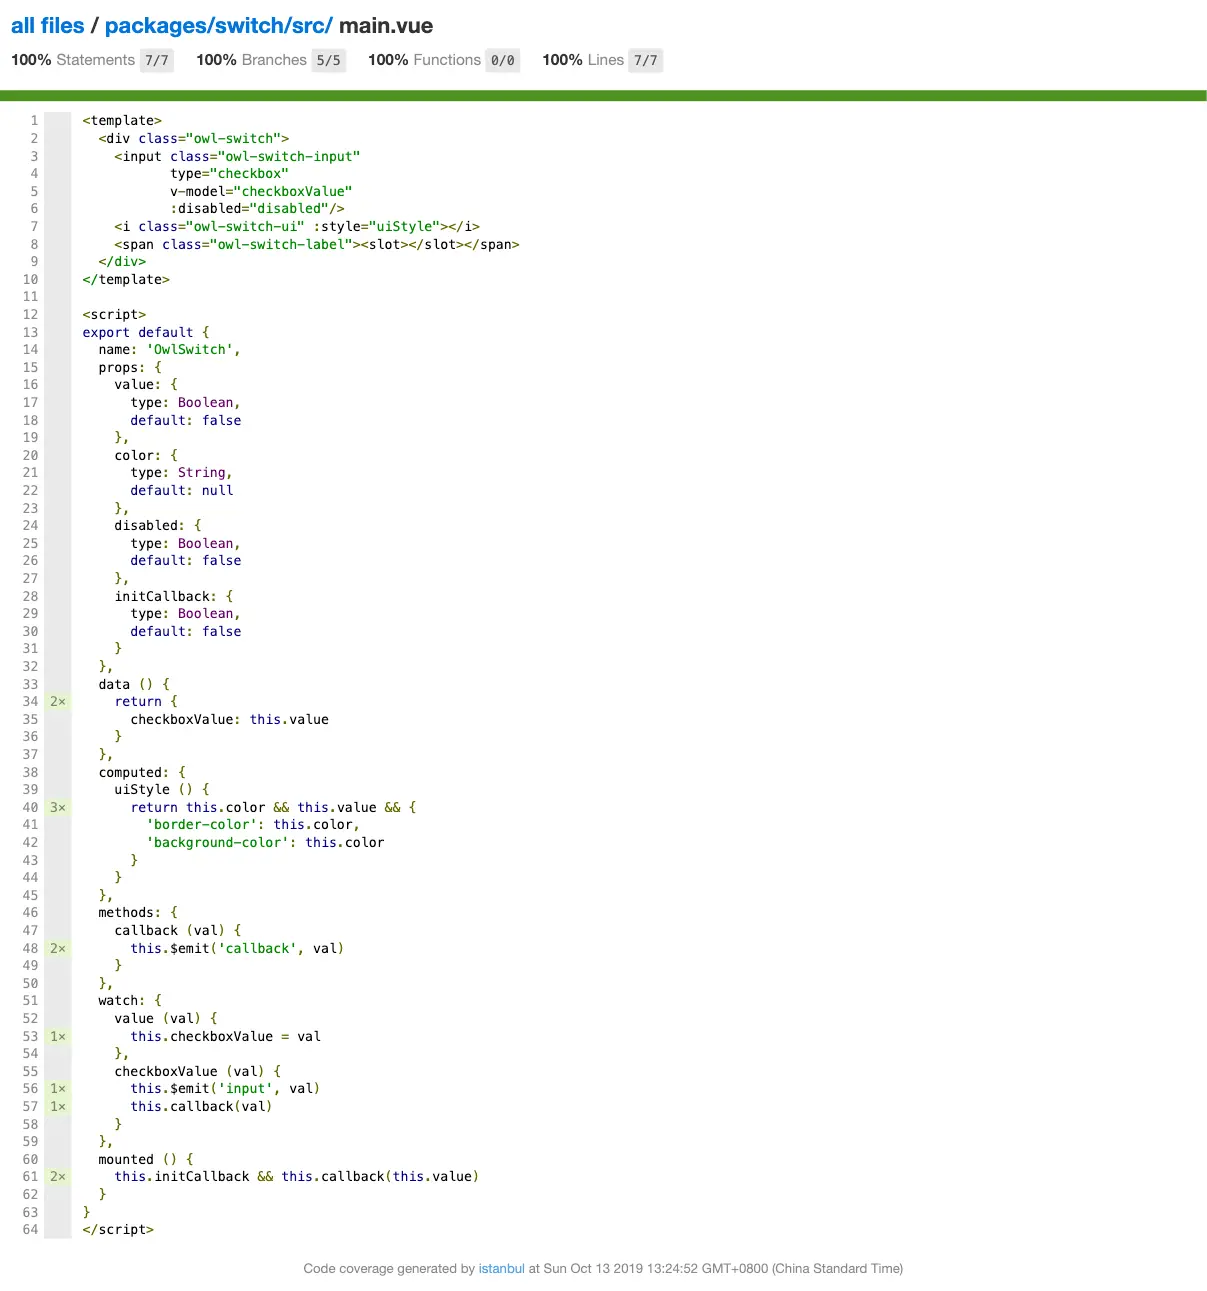Image resolution: width=1207 pixels, height=1291 pixels.
Task: Click the 2× hit count on line 61
Action: pyautogui.click(x=58, y=1176)
